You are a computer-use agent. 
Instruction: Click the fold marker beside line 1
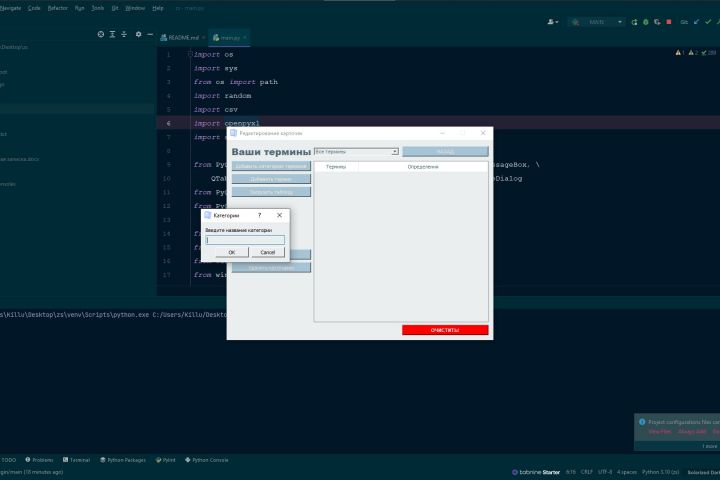click(x=190, y=54)
